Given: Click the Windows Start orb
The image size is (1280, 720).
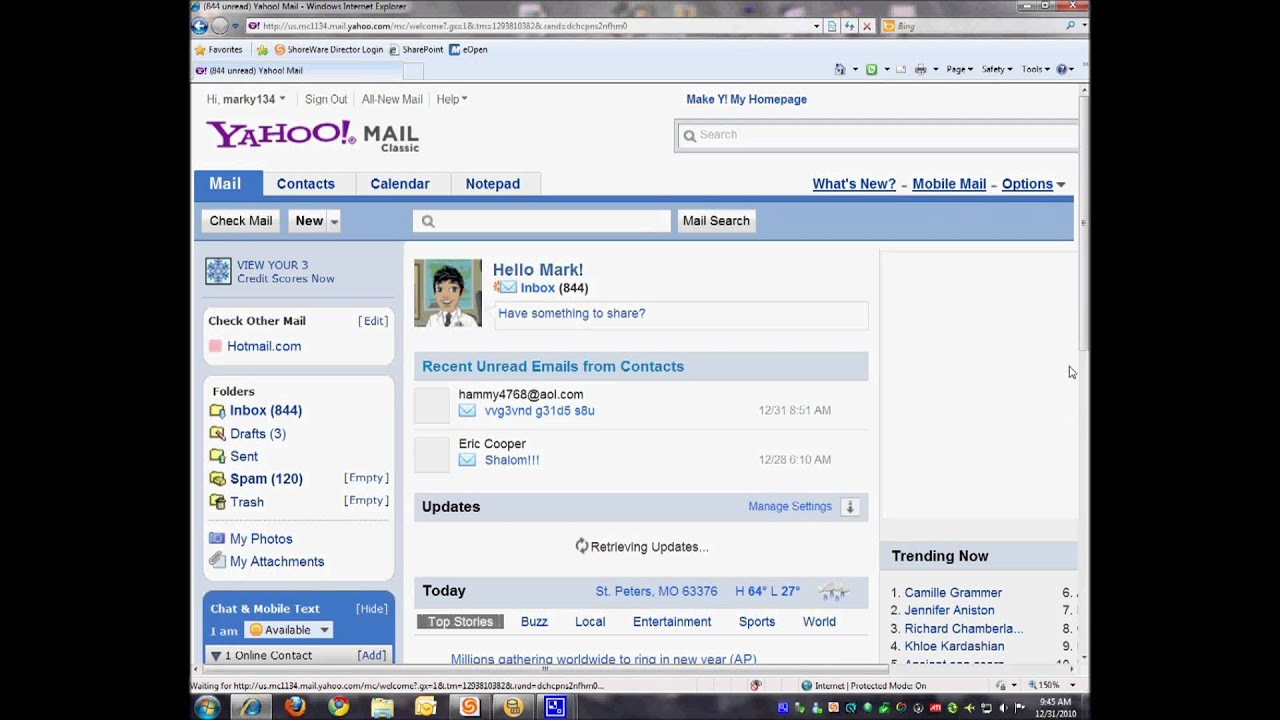Looking at the screenshot, I should tap(207, 707).
